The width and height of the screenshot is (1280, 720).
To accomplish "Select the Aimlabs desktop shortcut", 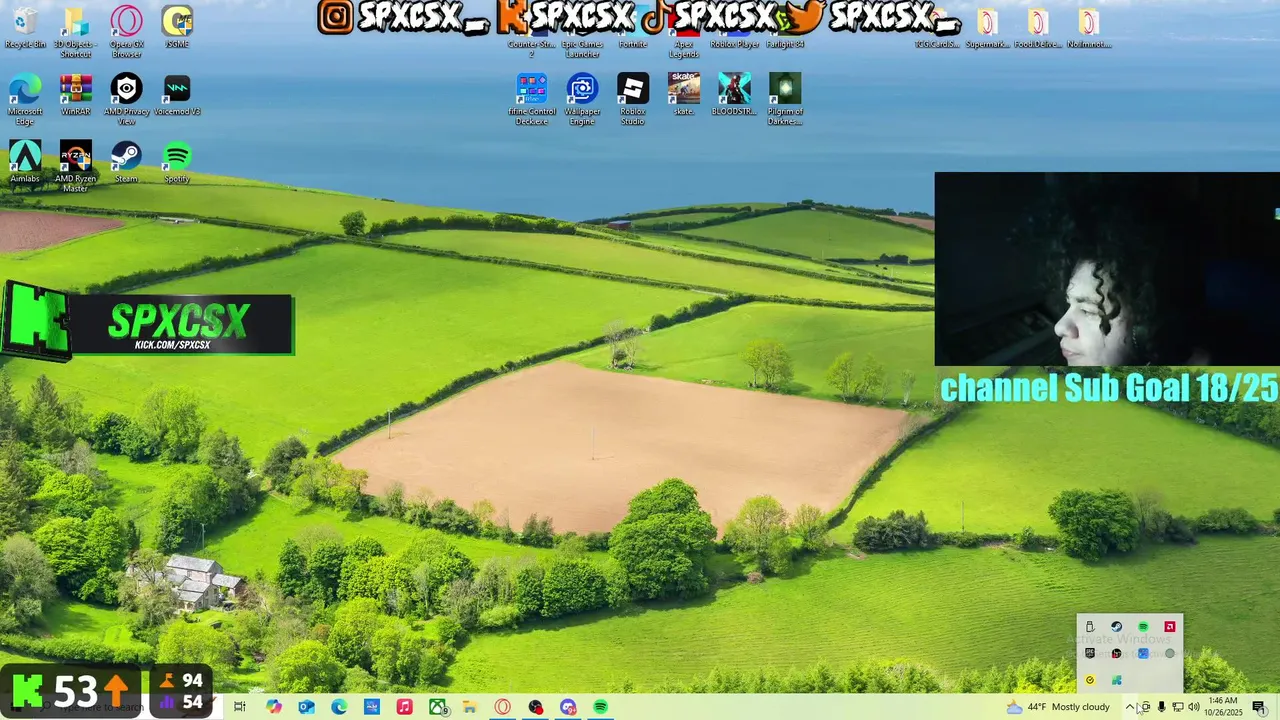I will point(25,162).
